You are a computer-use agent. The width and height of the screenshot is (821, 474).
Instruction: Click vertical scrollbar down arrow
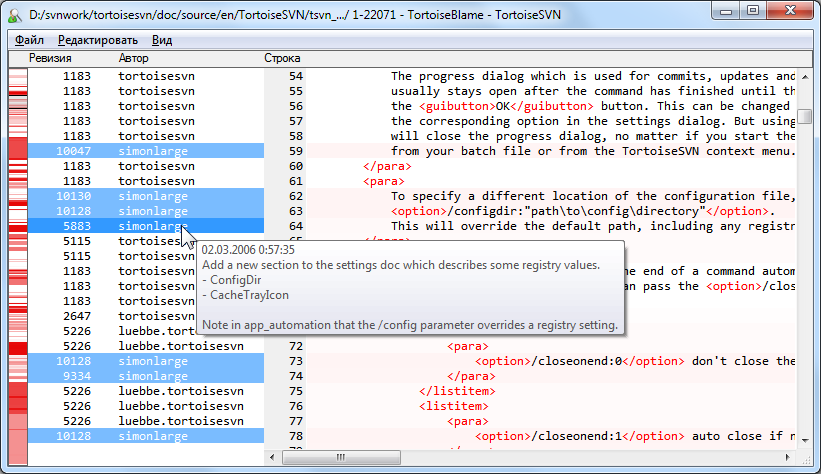[805, 441]
